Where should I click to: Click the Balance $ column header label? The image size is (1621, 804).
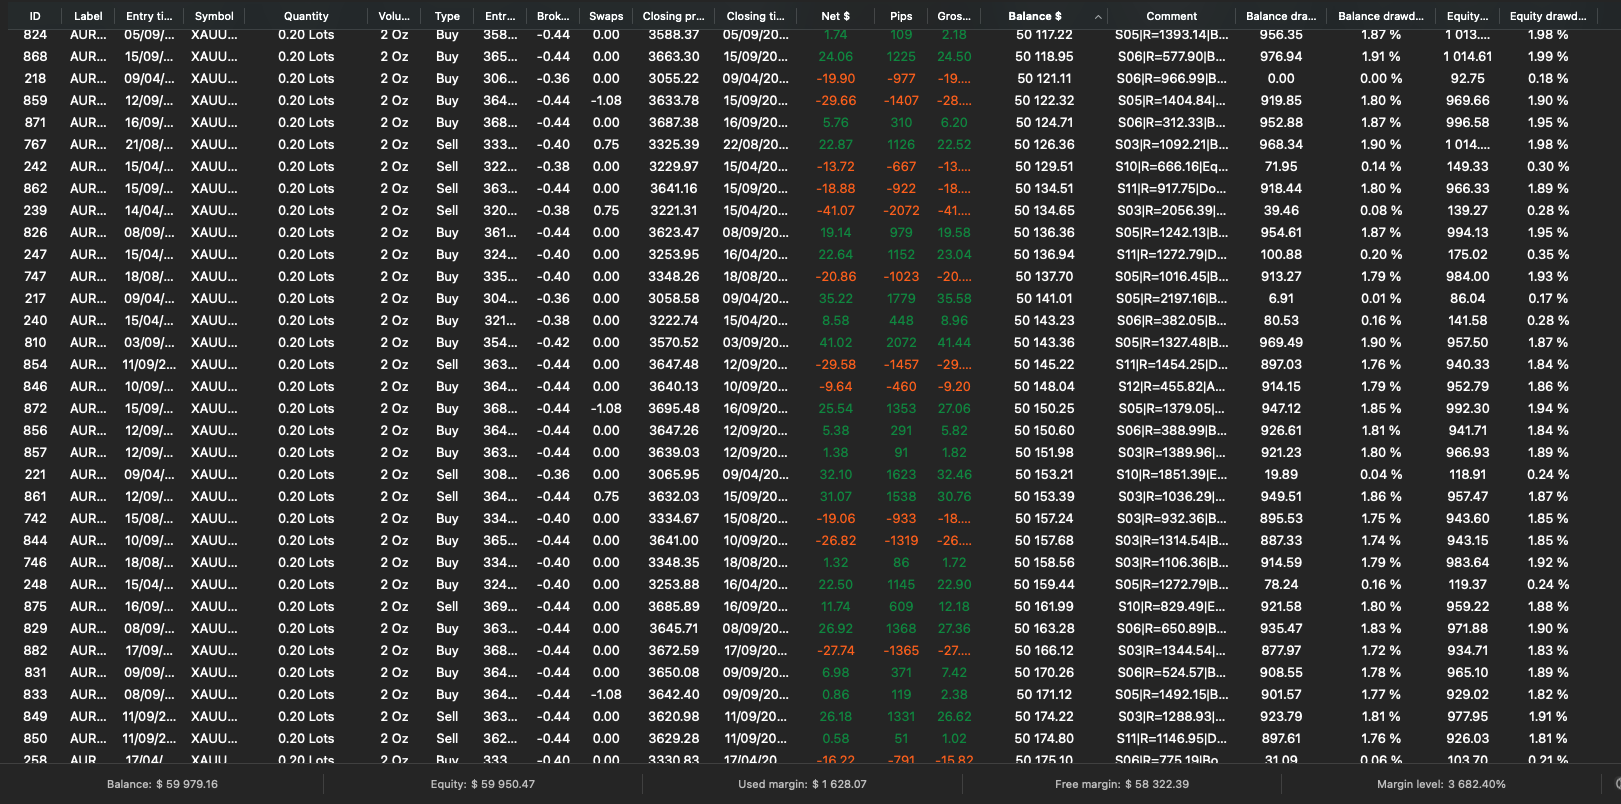tap(1035, 16)
